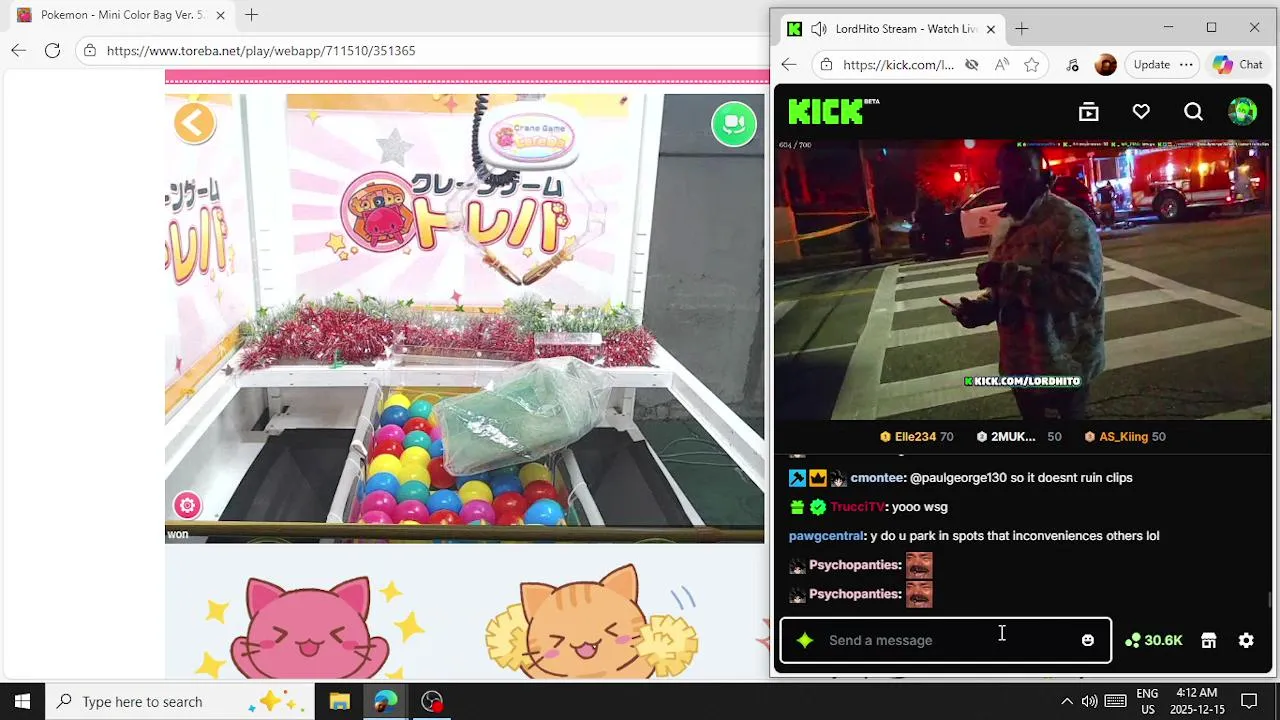Favorite the Kick page with star
The image size is (1280, 720).
point(1032,65)
